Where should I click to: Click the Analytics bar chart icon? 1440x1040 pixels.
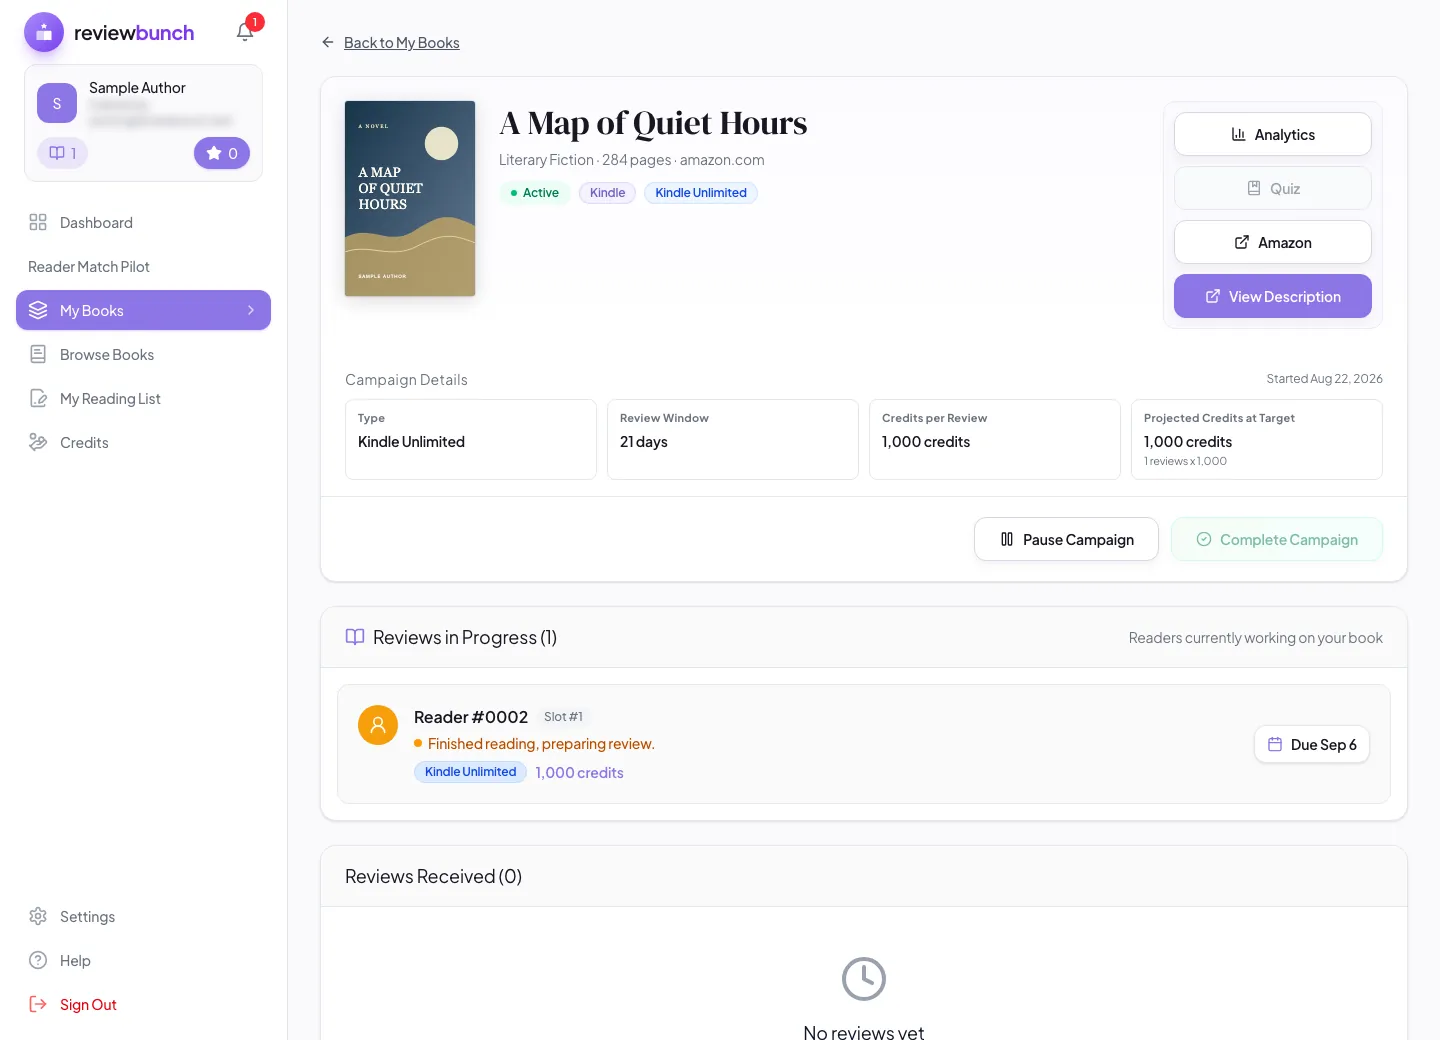[1238, 134]
